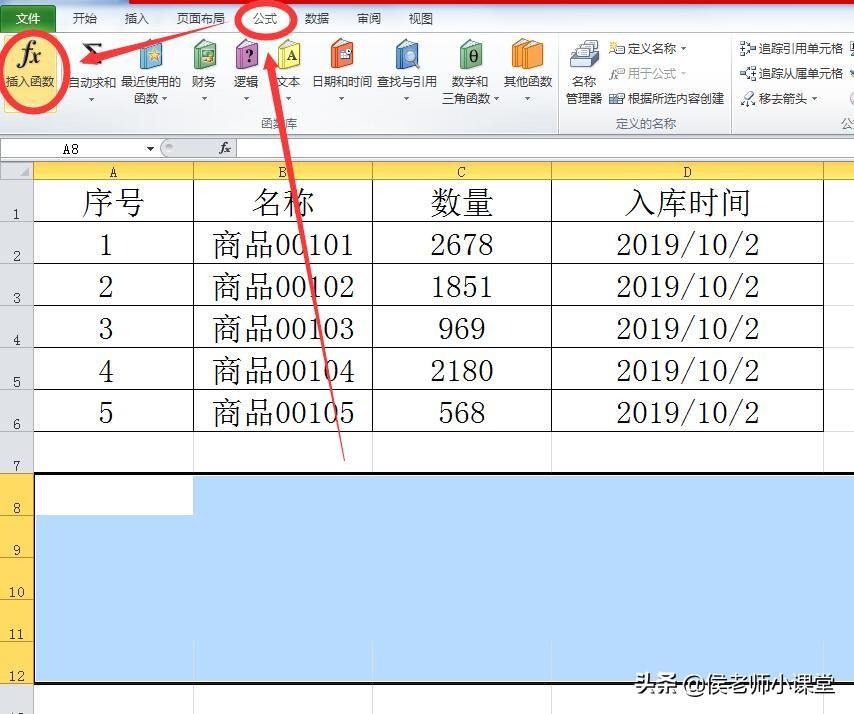Click cell 商品00105
Image resolution: width=854 pixels, height=714 pixels.
[283, 411]
